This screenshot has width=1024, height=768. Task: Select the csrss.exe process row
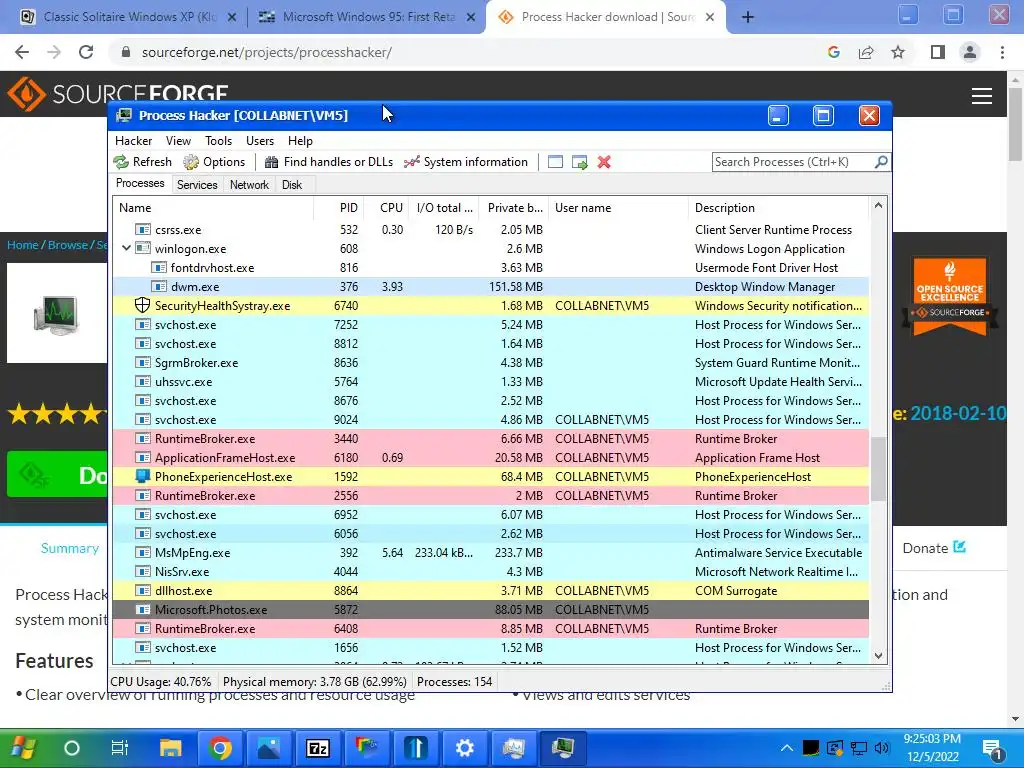pos(491,230)
